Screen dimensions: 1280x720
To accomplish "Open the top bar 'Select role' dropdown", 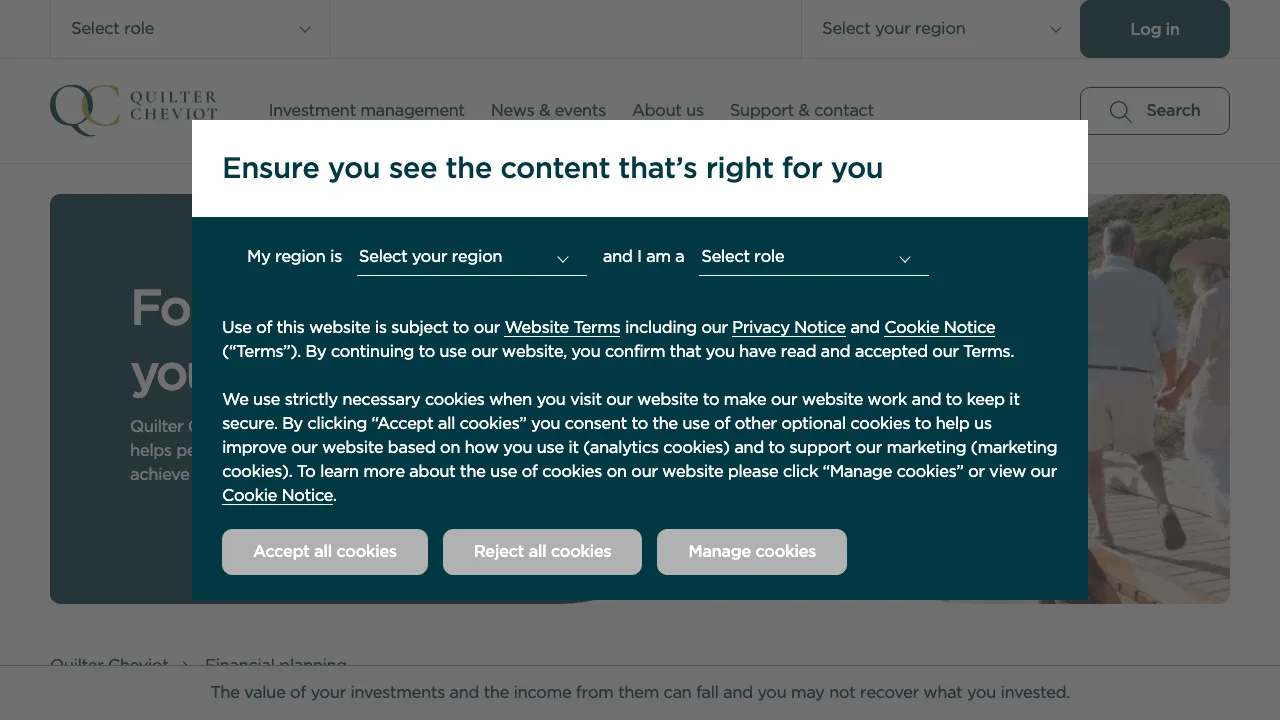I will click(190, 29).
